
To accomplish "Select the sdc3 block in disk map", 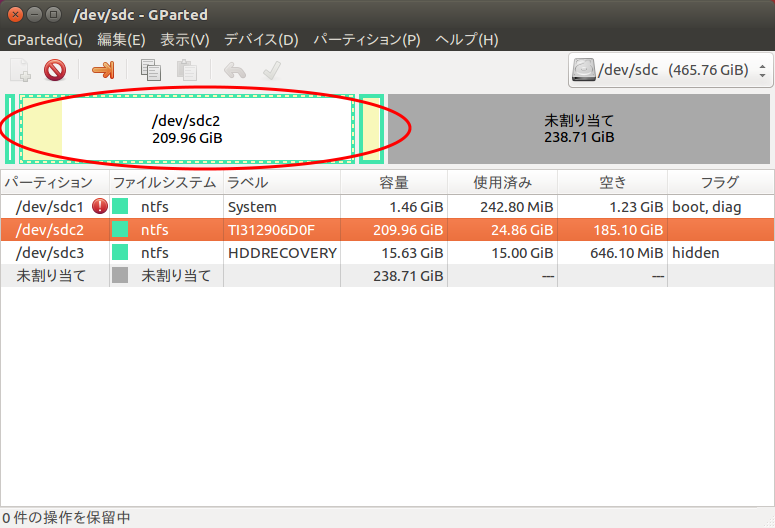I will pos(372,129).
